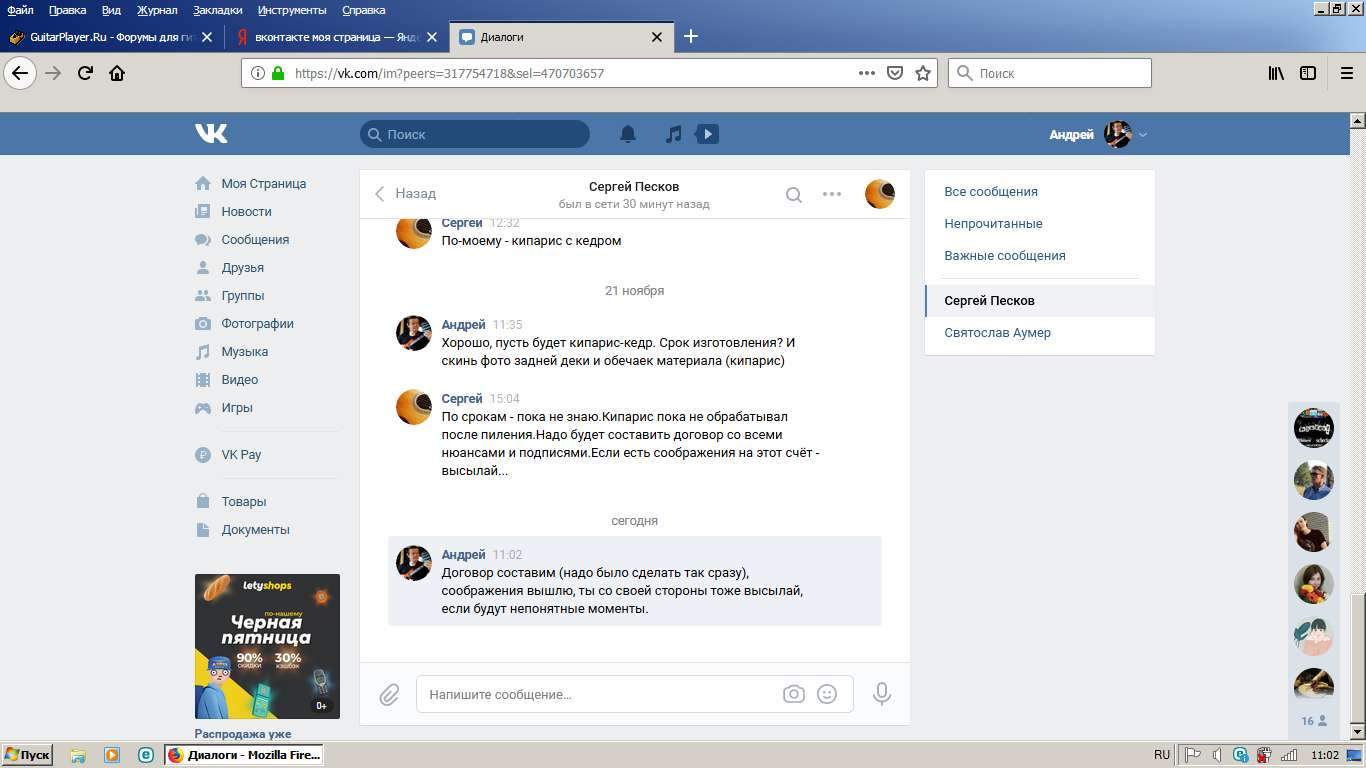The image size is (1366, 768).
Task: Toggle Firefox sidebar view icon
Action: click(x=1308, y=73)
